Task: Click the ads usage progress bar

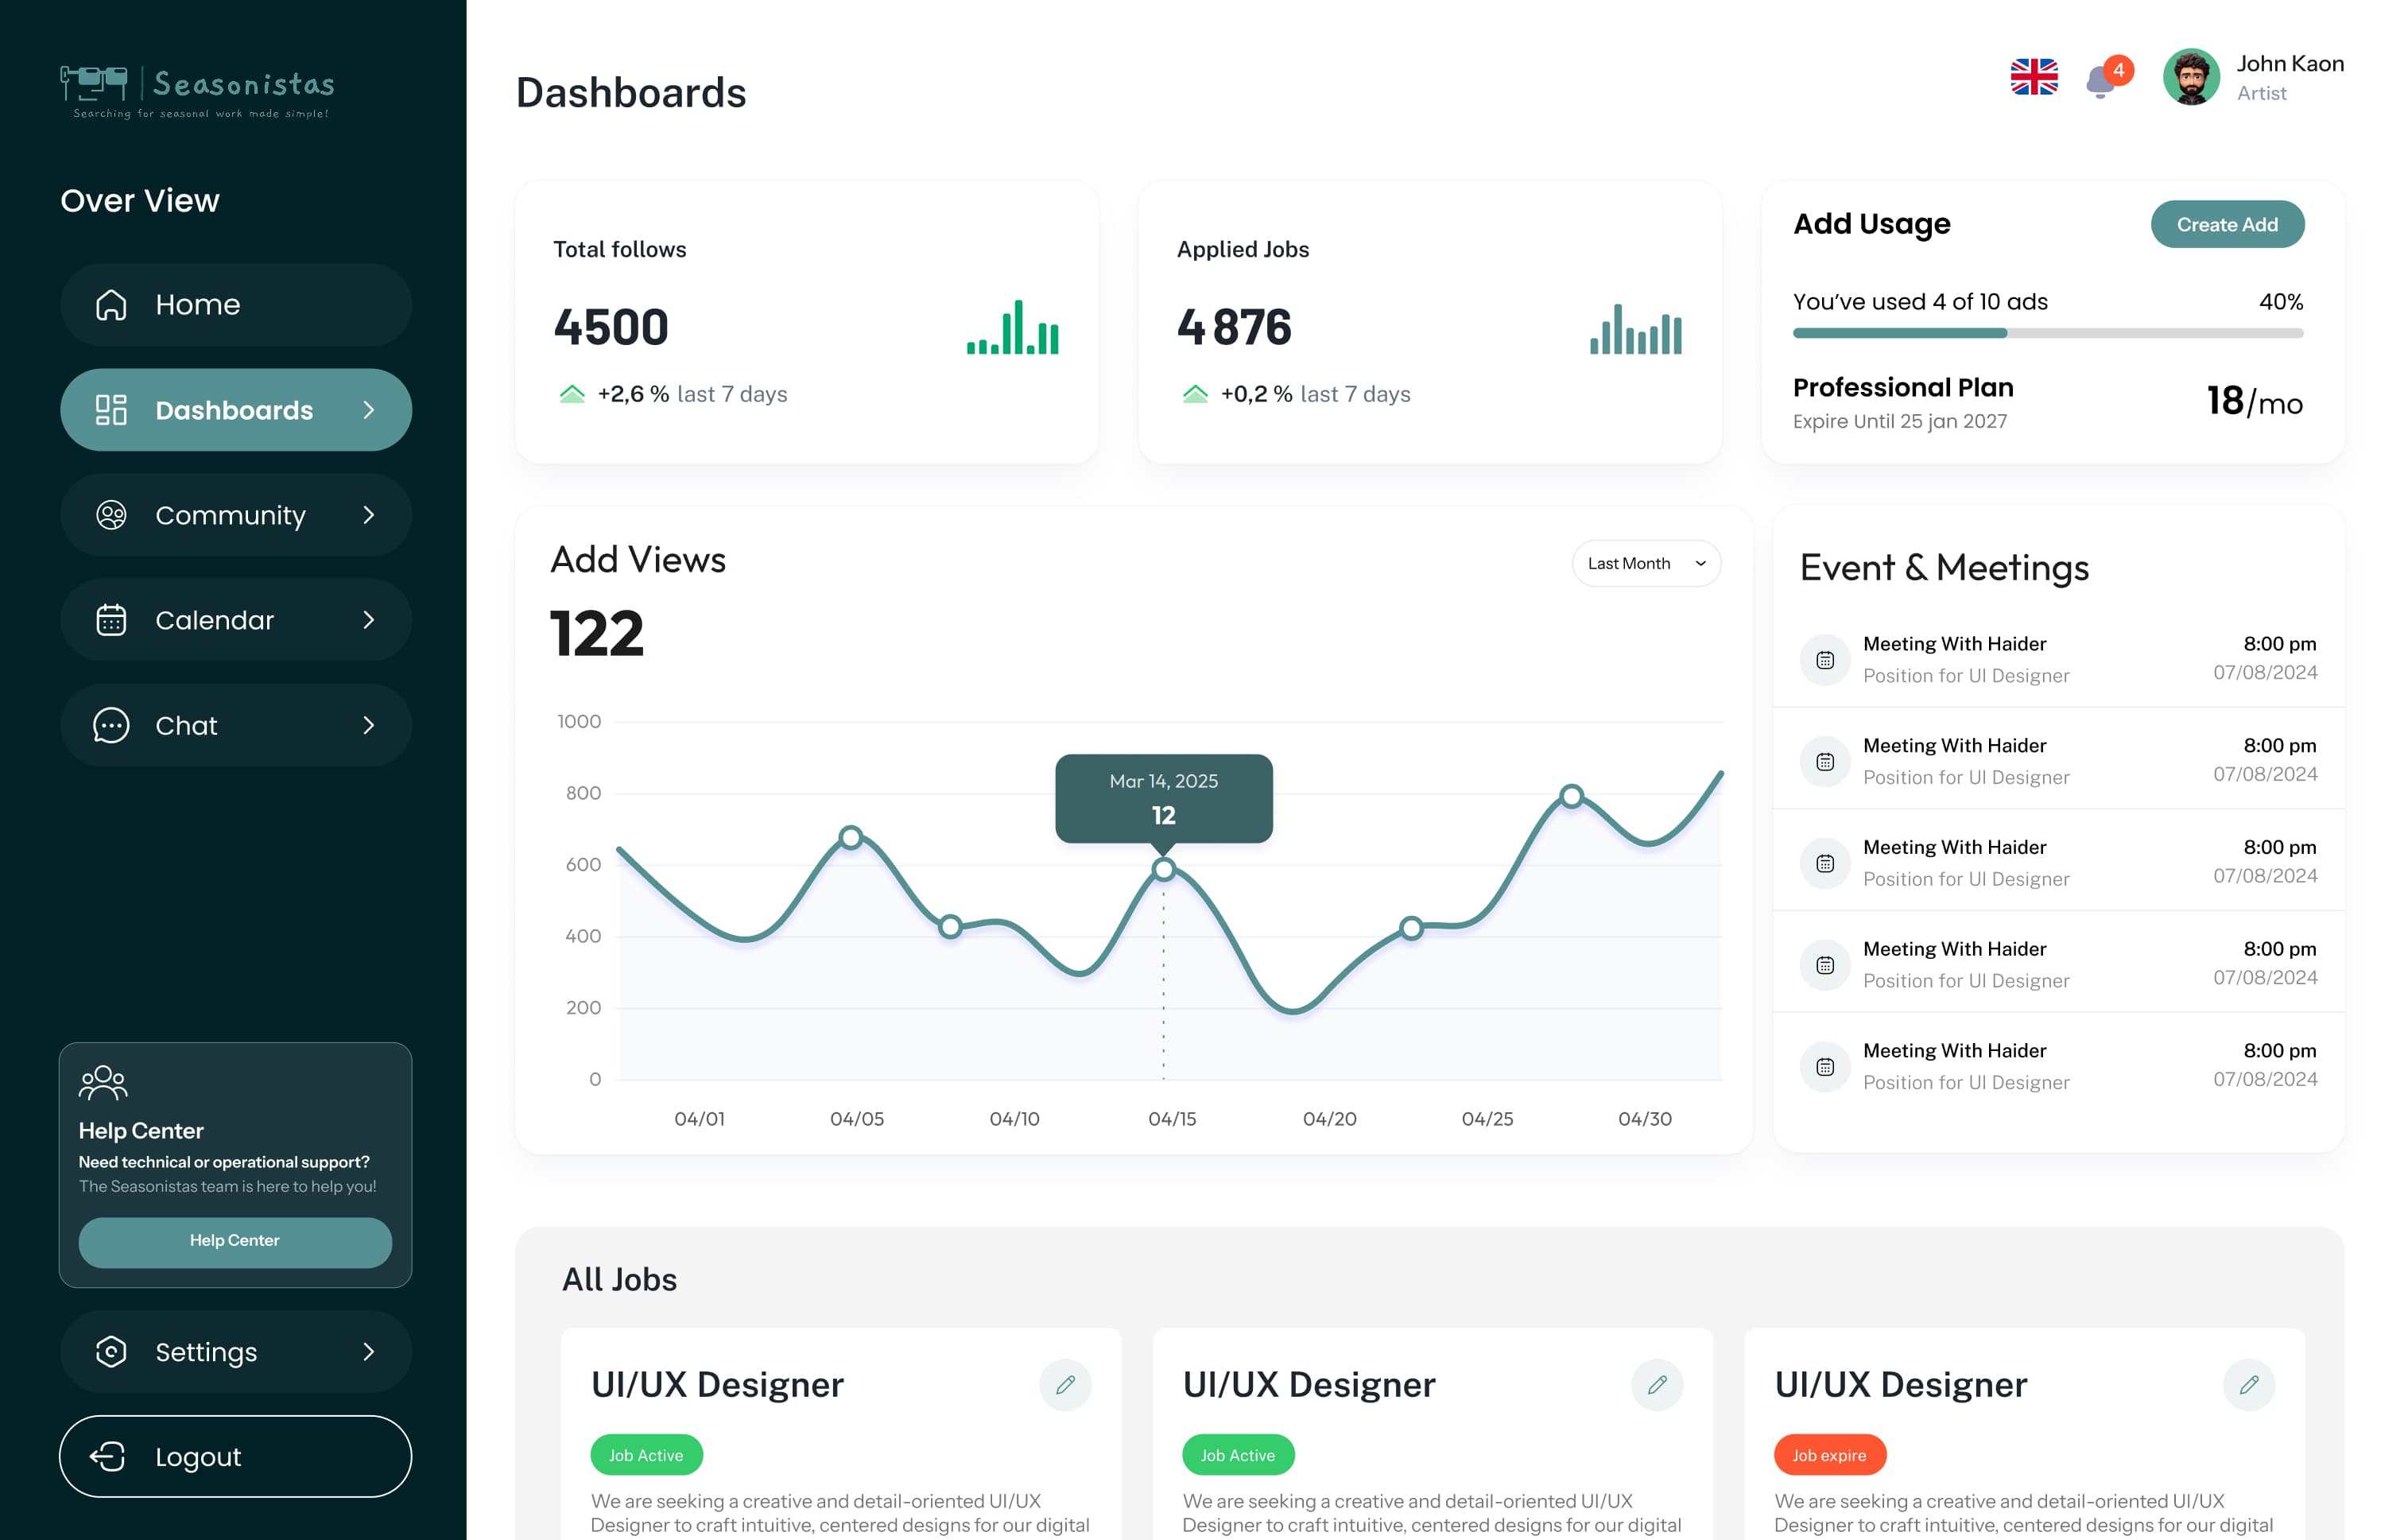Action: tap(2047, 333)
